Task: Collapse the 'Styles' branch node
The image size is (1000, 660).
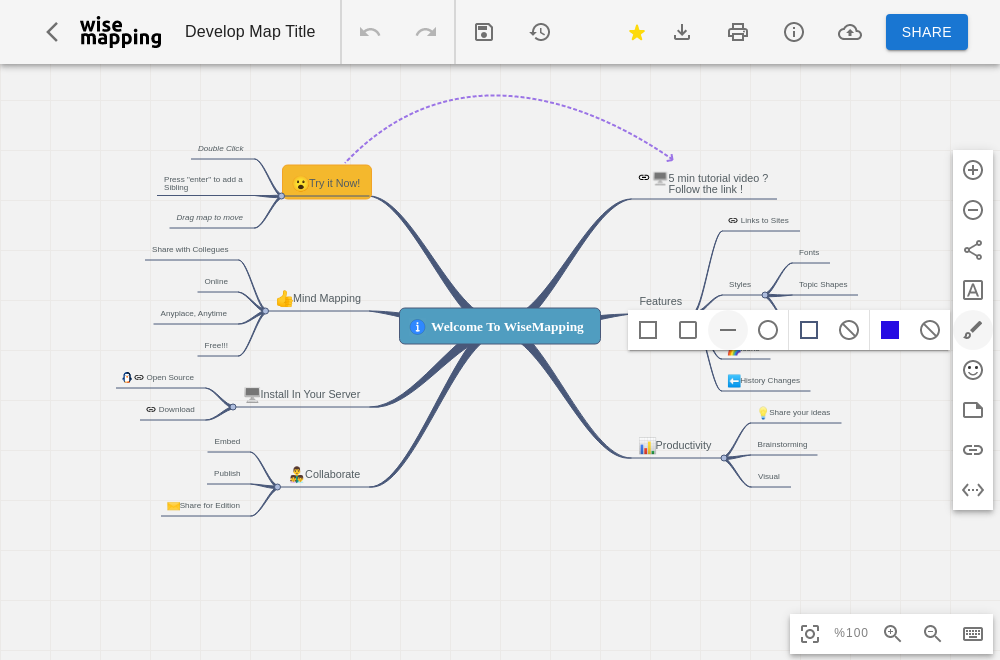Action: tap(765, 295)
